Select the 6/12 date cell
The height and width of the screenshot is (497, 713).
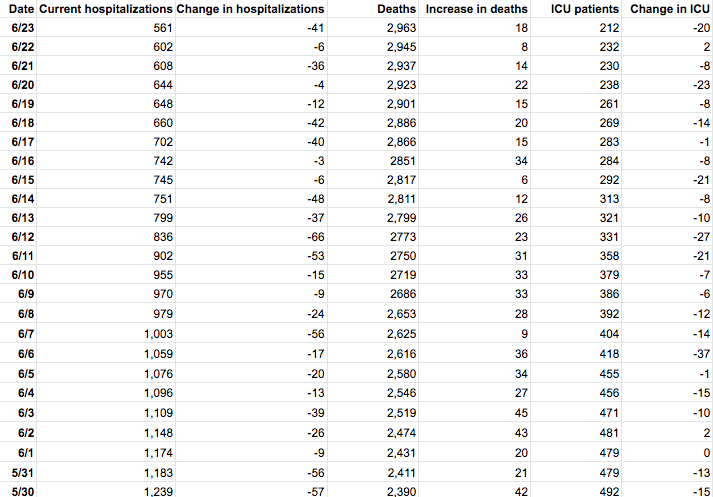22,237
